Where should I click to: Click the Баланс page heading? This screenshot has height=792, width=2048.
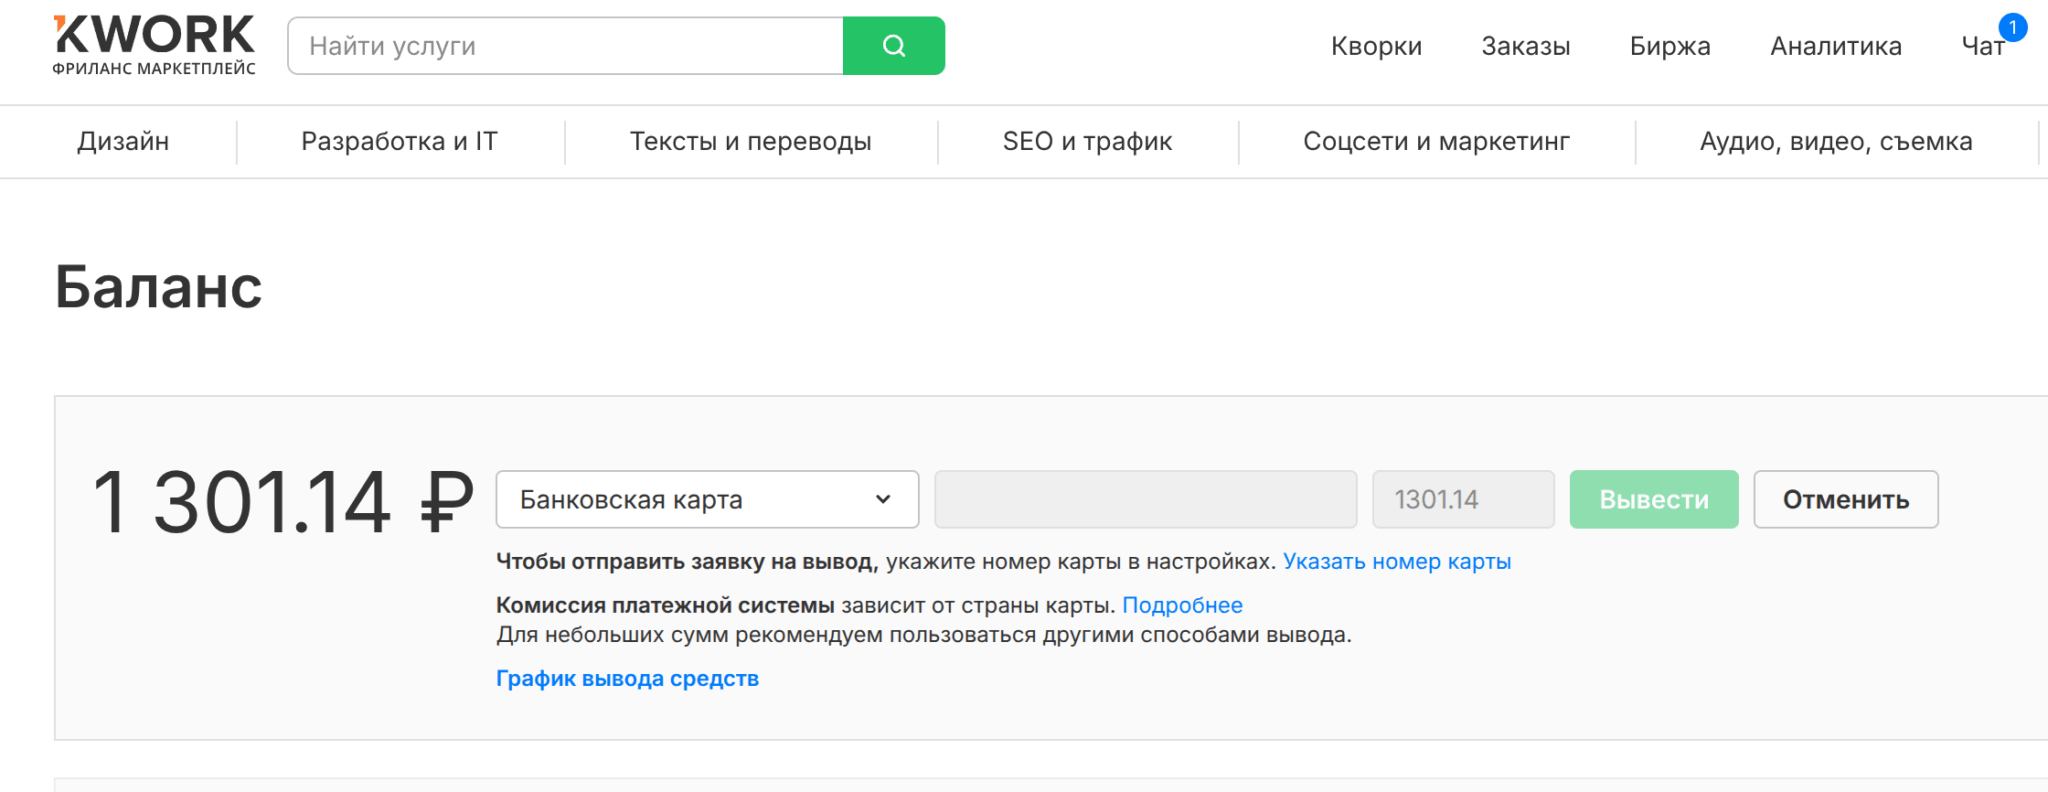pyautogui.click(x=158, y=287)
